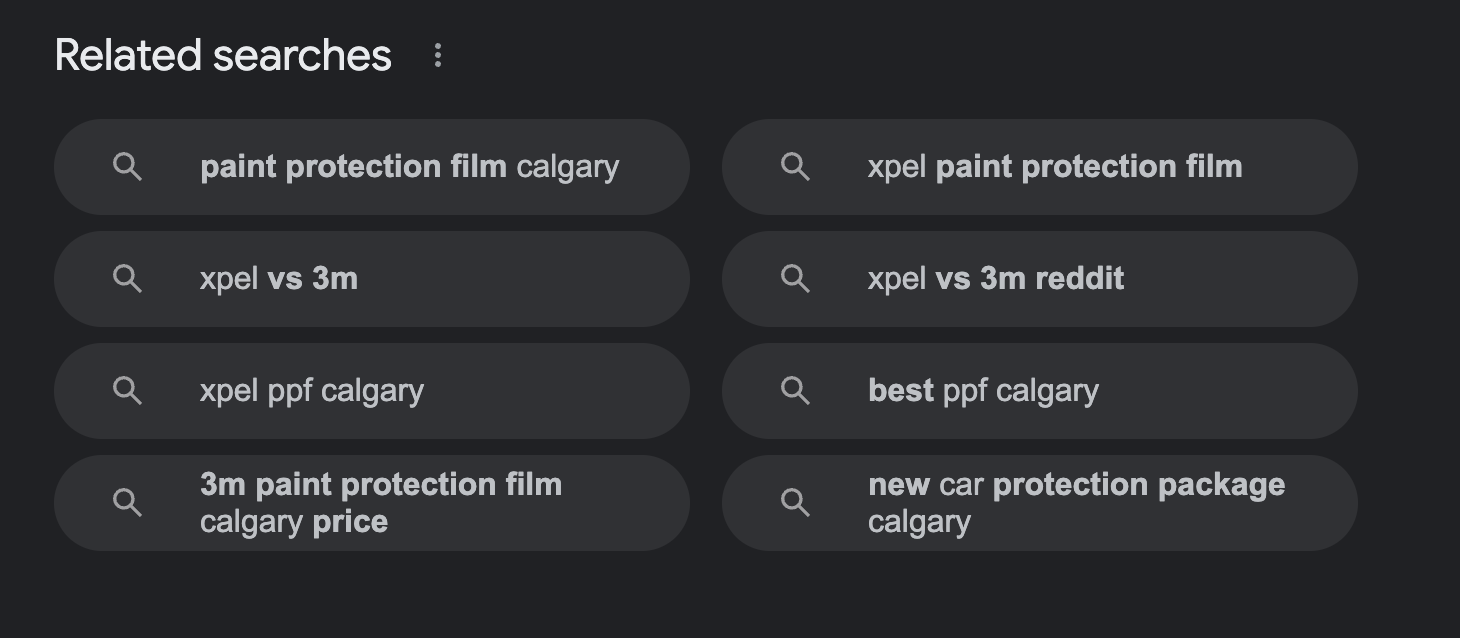Screen dimensions: 1460x638
Task: Click the word 'price' in the 3m suggestion
Action: point(350,522)
